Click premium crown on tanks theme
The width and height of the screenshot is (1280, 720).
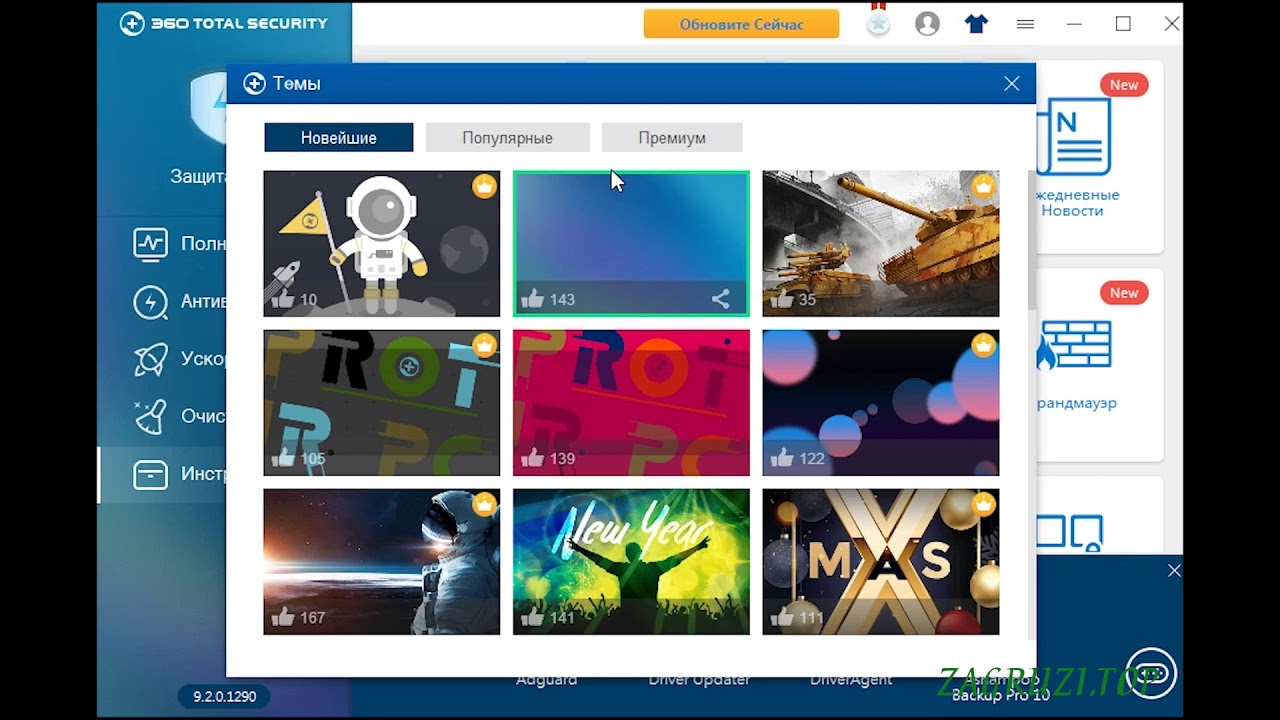pyautogui.click(x=984, y=186)
